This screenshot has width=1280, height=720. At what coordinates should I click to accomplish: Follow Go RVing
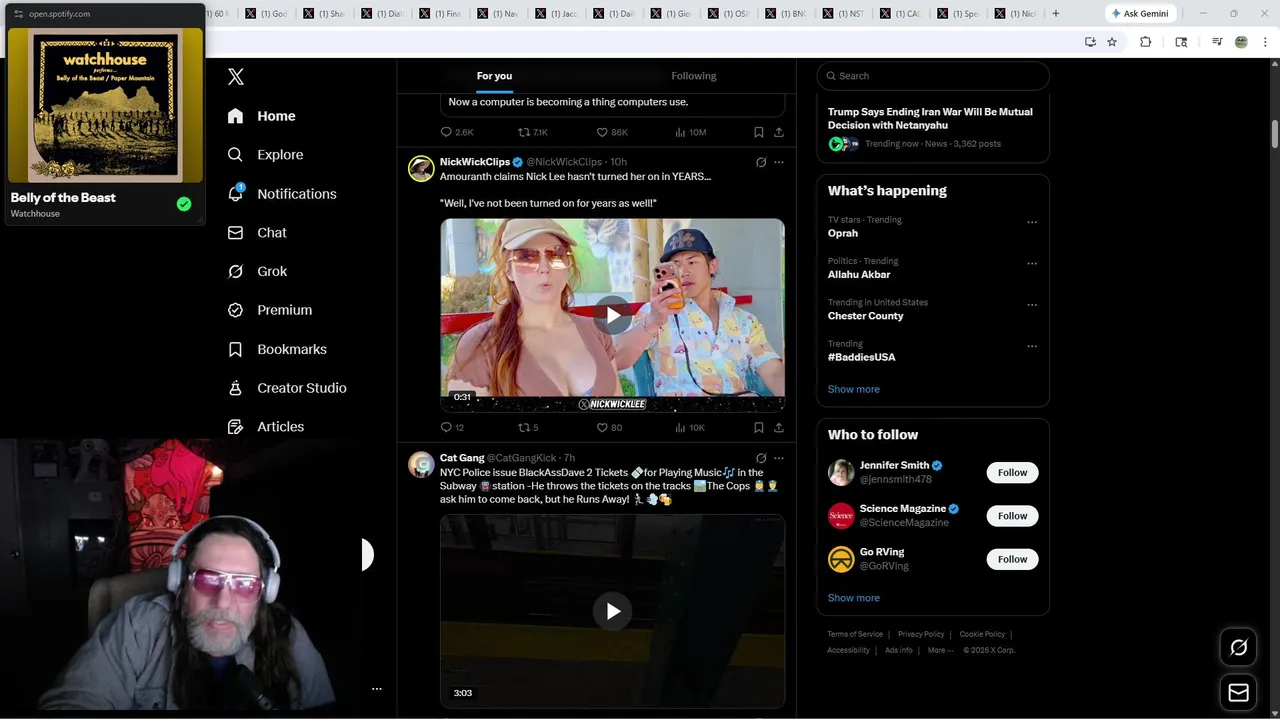[x=1012, y=559]
